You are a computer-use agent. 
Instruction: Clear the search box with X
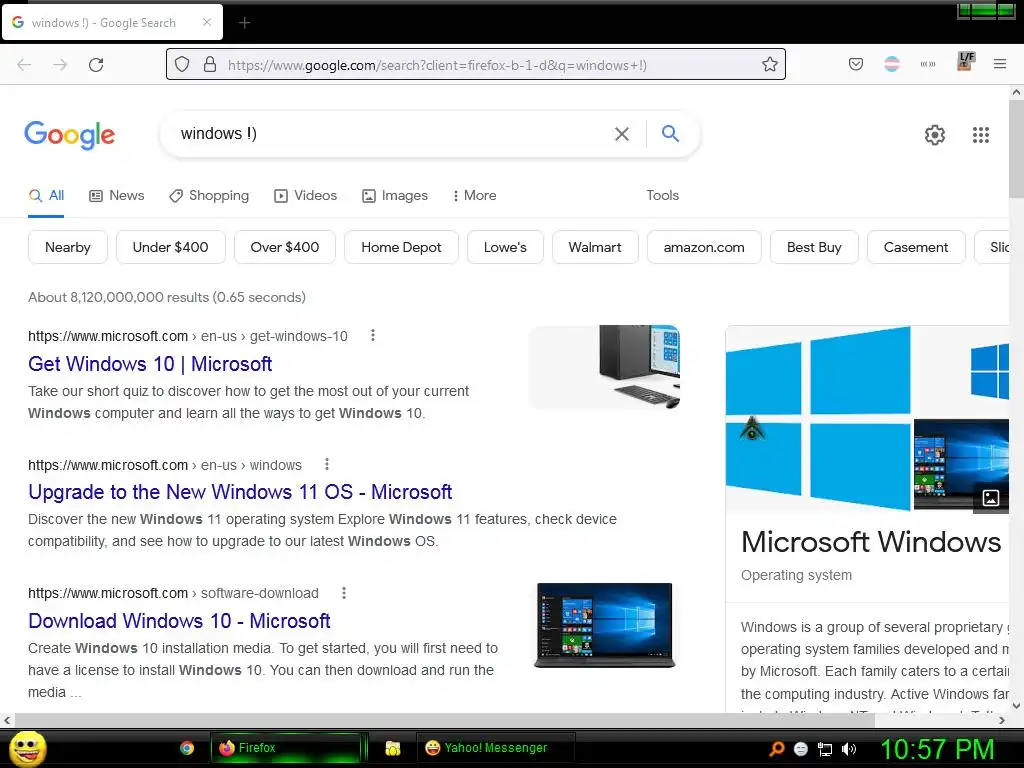point(622,134)
